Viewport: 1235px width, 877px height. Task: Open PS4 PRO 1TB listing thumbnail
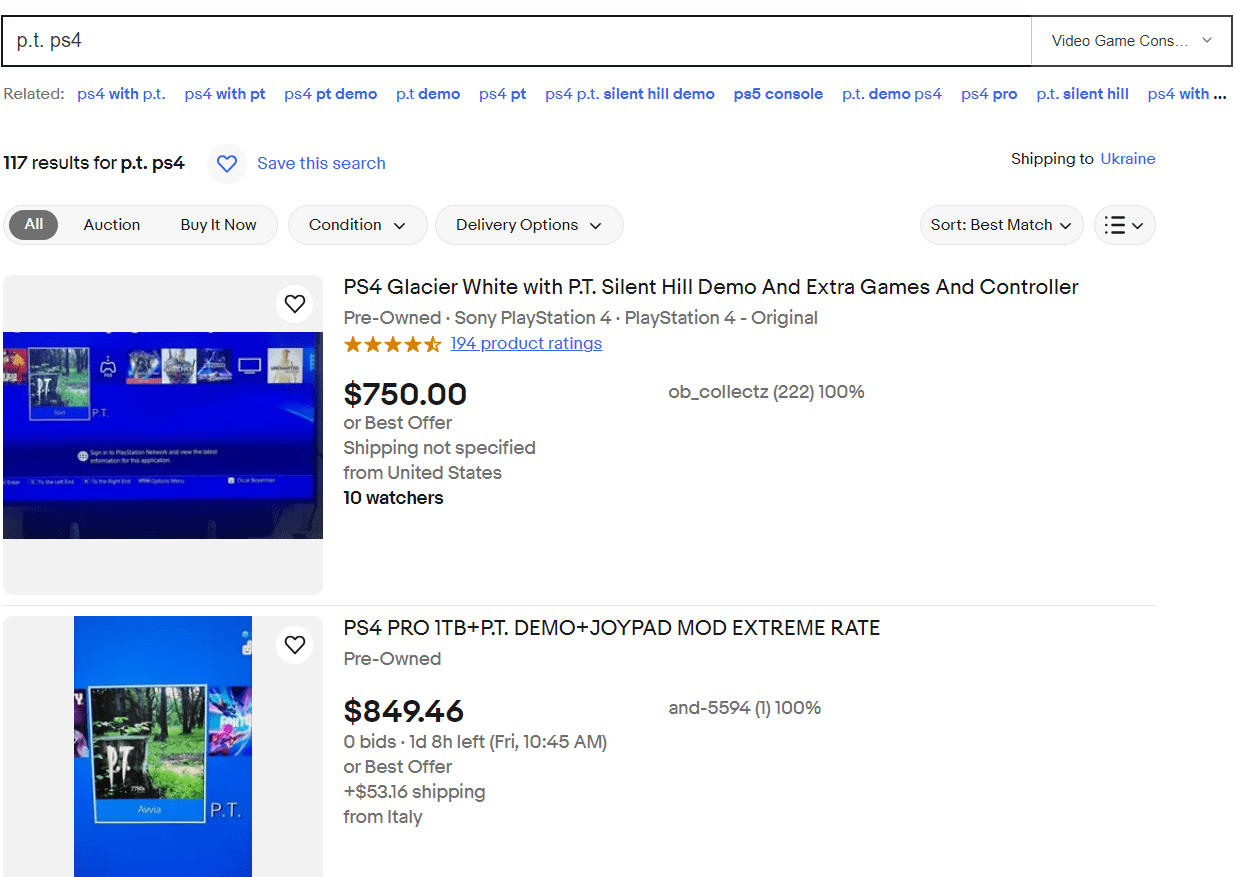coord(163,746)
